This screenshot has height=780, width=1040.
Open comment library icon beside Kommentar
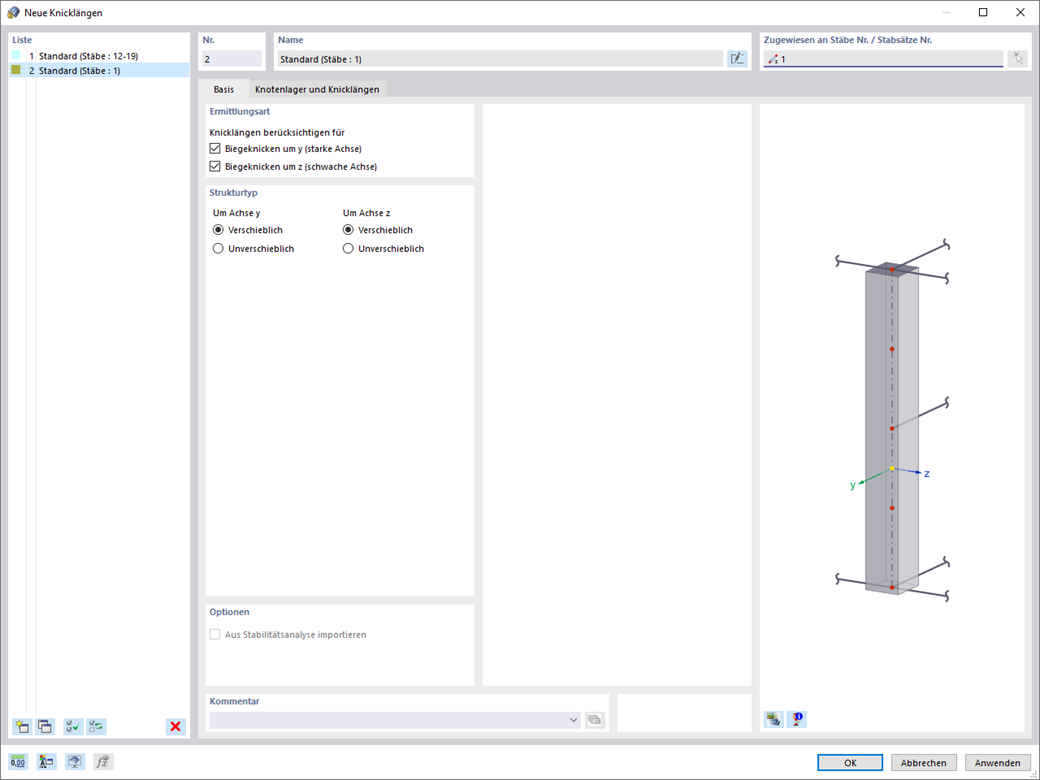pyautogui.click(x=595, y=720)
